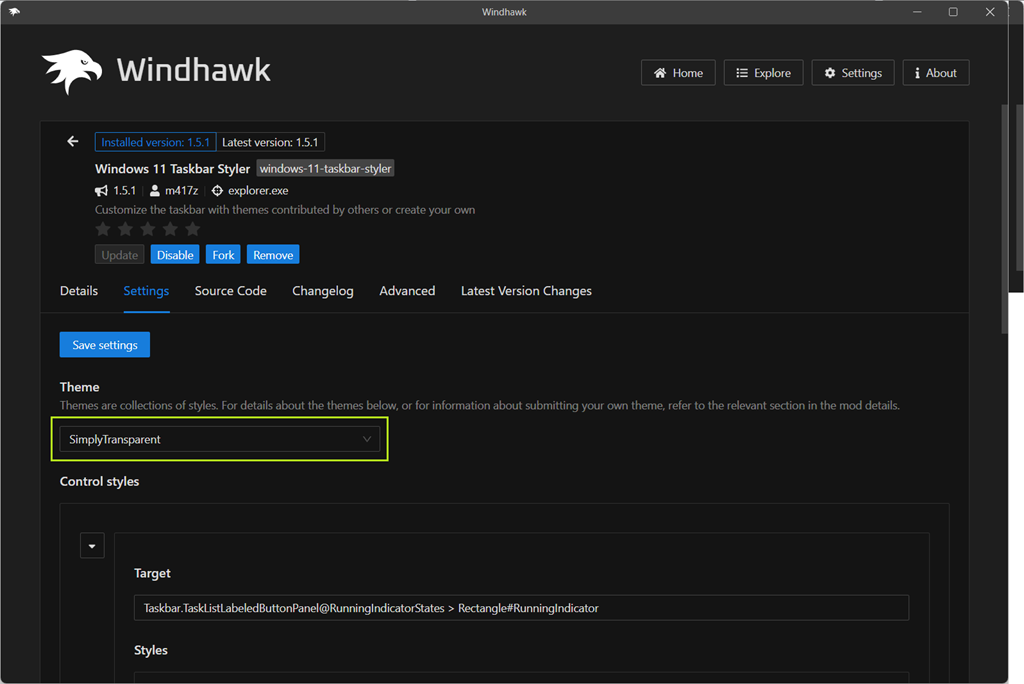Open the About page
Viewport: 1024px width, 684px height.
pos(935,73)
